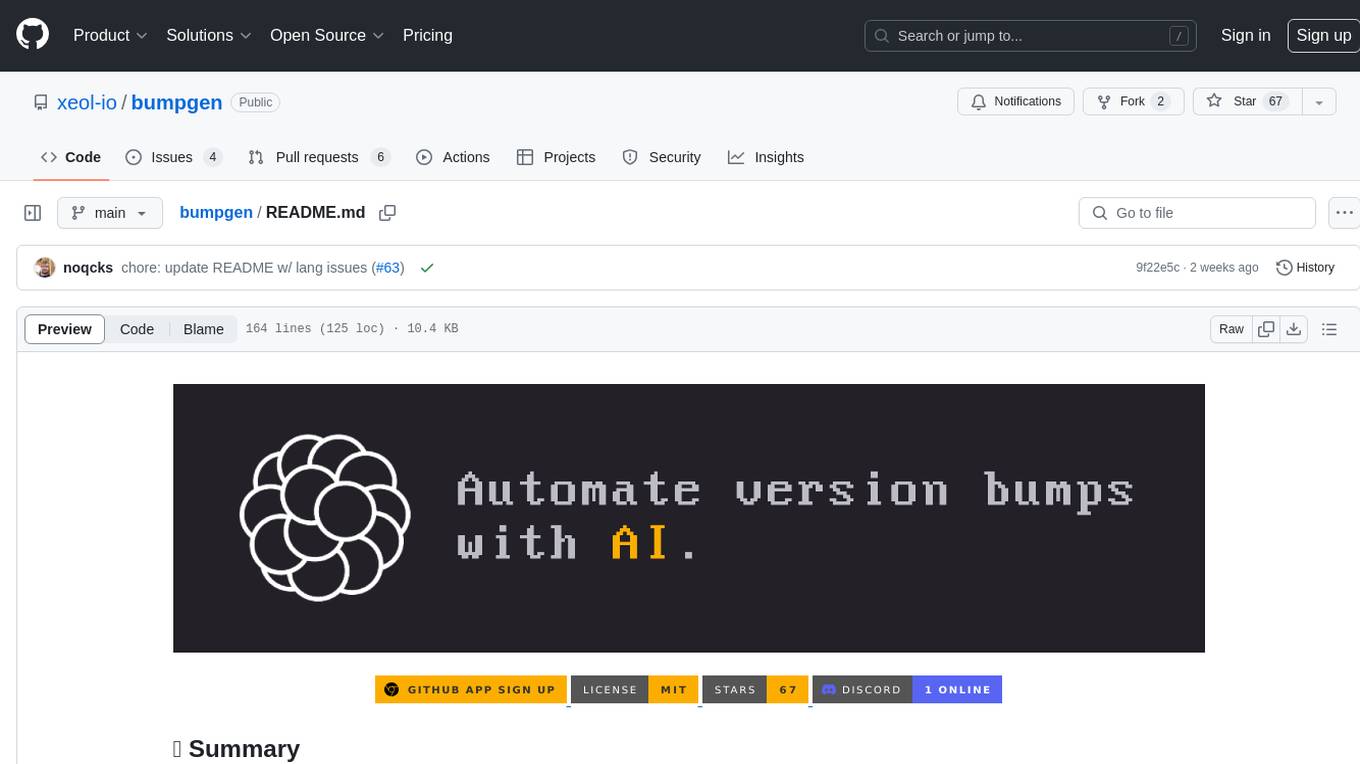The height and width of the screenshot is (764, 1360).
Task: Click the Public visibility label
Action: click(255, 102)
